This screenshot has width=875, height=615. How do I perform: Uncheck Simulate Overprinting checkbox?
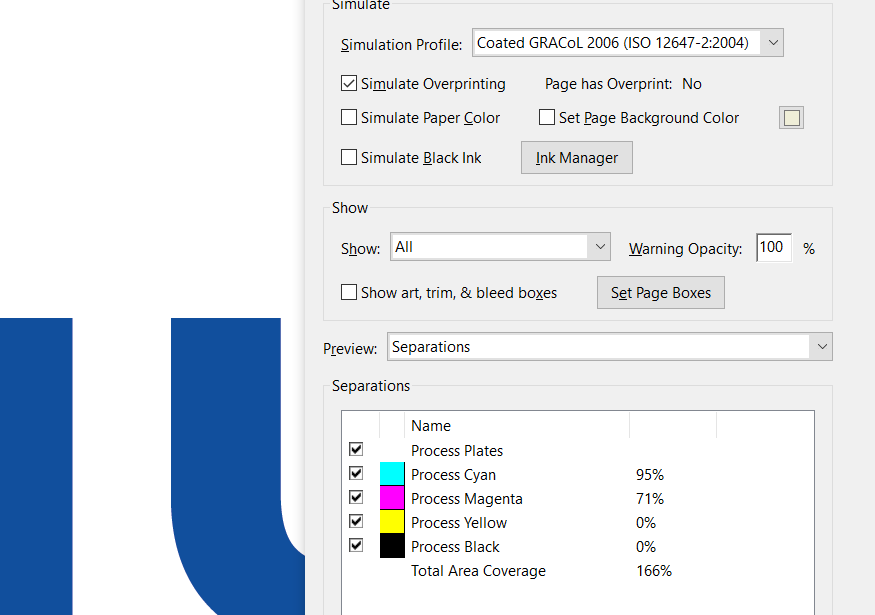coord(349,84)
